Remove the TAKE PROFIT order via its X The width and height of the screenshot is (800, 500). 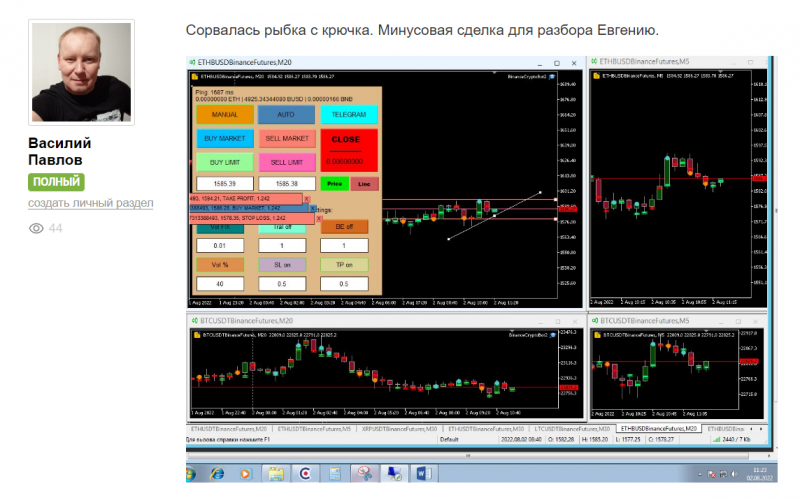coord(307,199)
